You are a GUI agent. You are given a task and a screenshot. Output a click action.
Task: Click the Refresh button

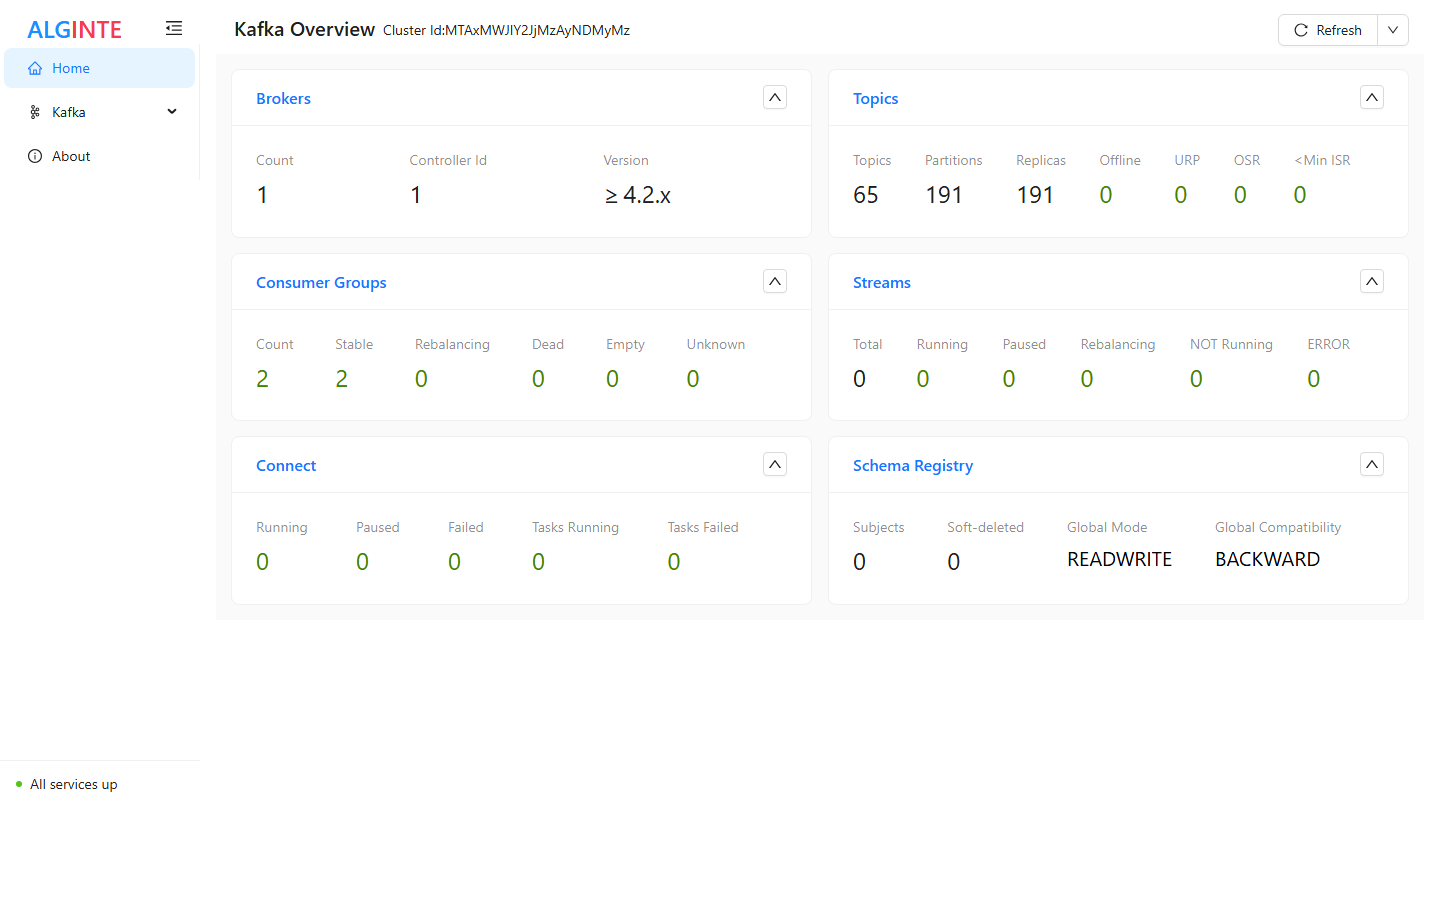1328,30
